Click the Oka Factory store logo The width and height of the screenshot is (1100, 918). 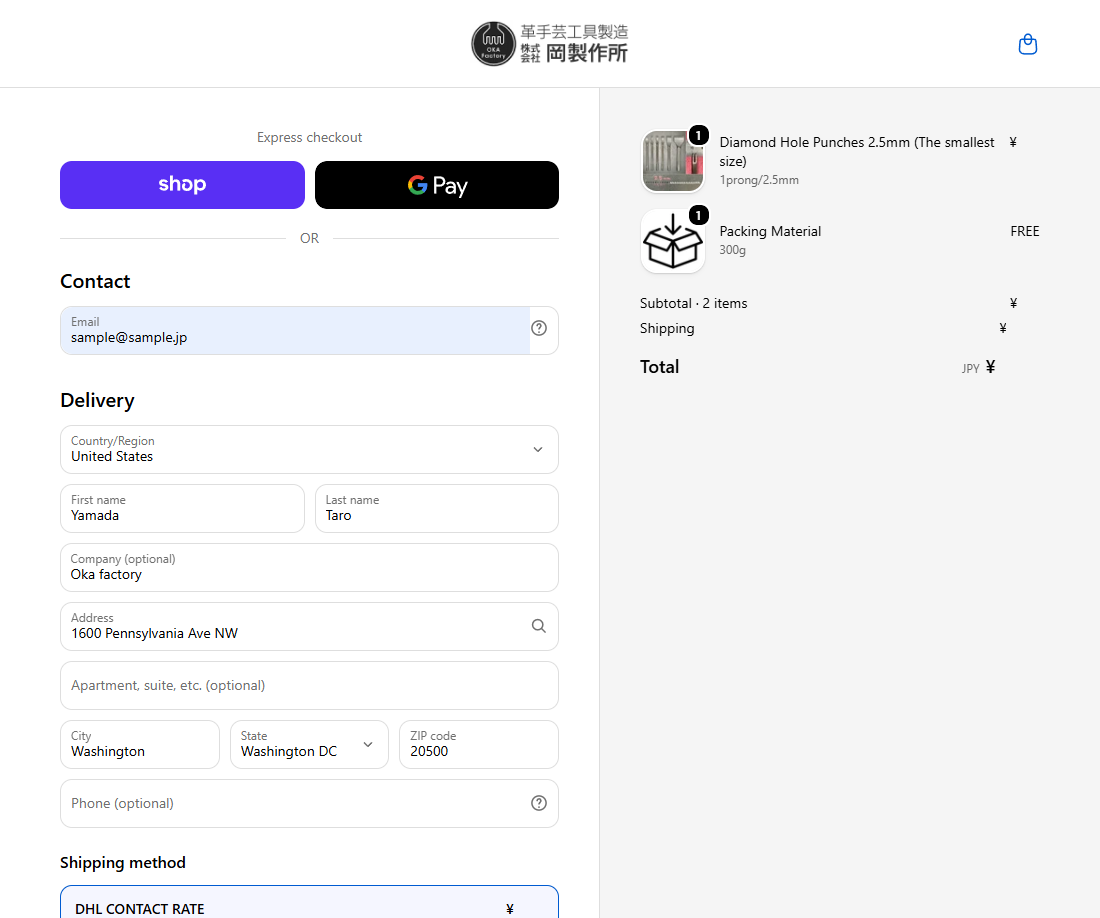(x=550, y=43)
